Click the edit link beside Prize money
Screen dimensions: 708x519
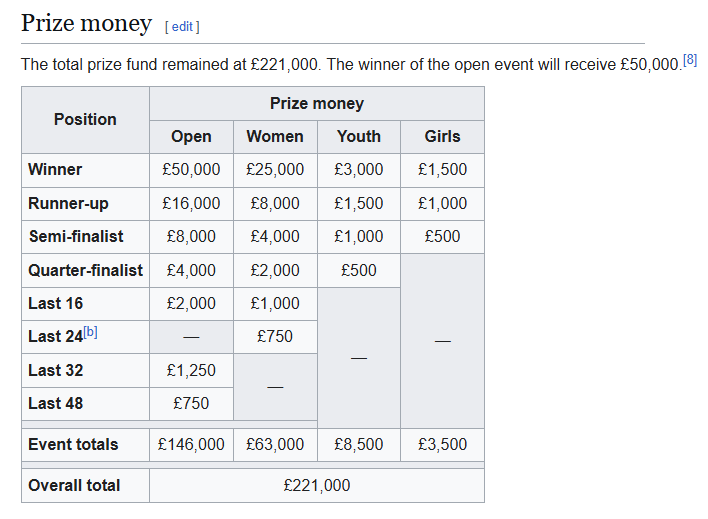point(182,27)
